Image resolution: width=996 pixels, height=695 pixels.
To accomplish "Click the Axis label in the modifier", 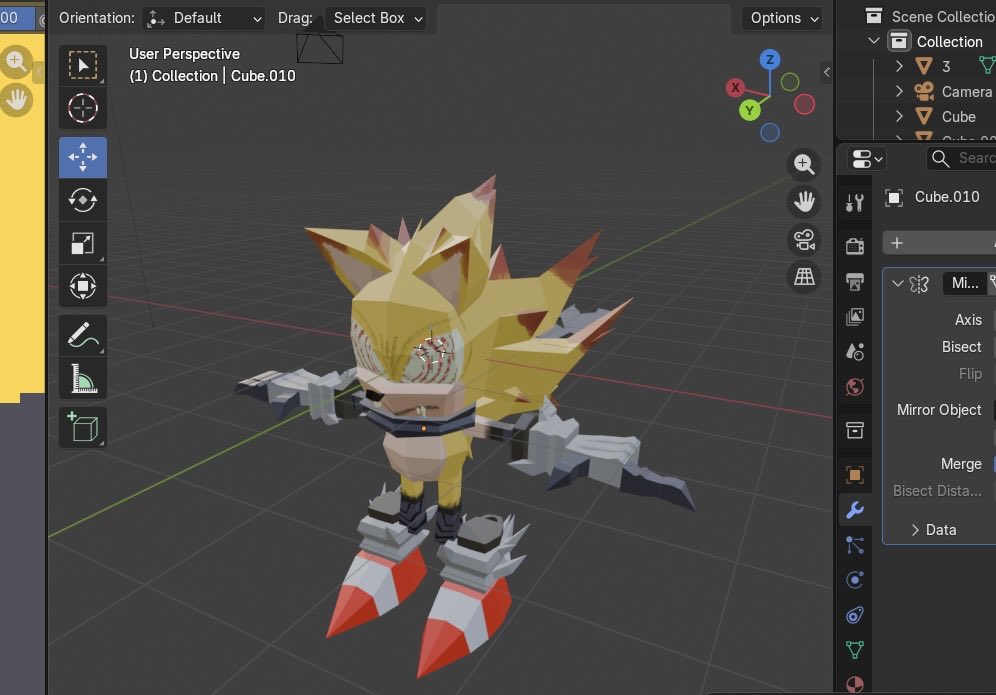I will click(x=968, y=320).
